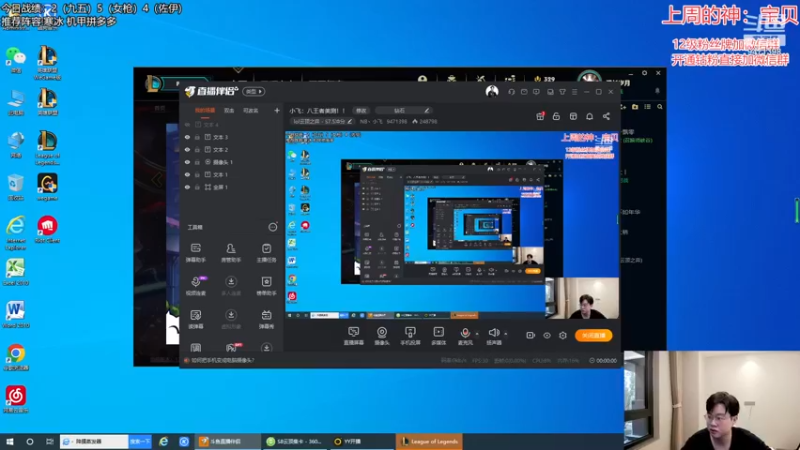Click the taskbar search input box

coord(94,441)
